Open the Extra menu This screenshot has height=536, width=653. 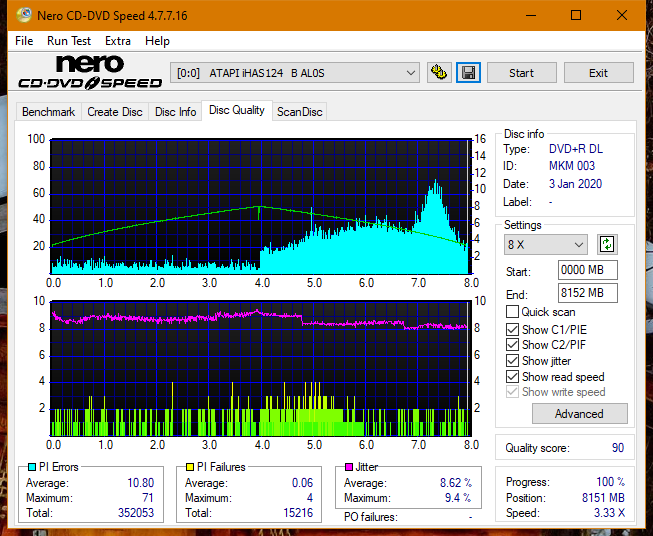pyautogui.click(x=118, y=41)
